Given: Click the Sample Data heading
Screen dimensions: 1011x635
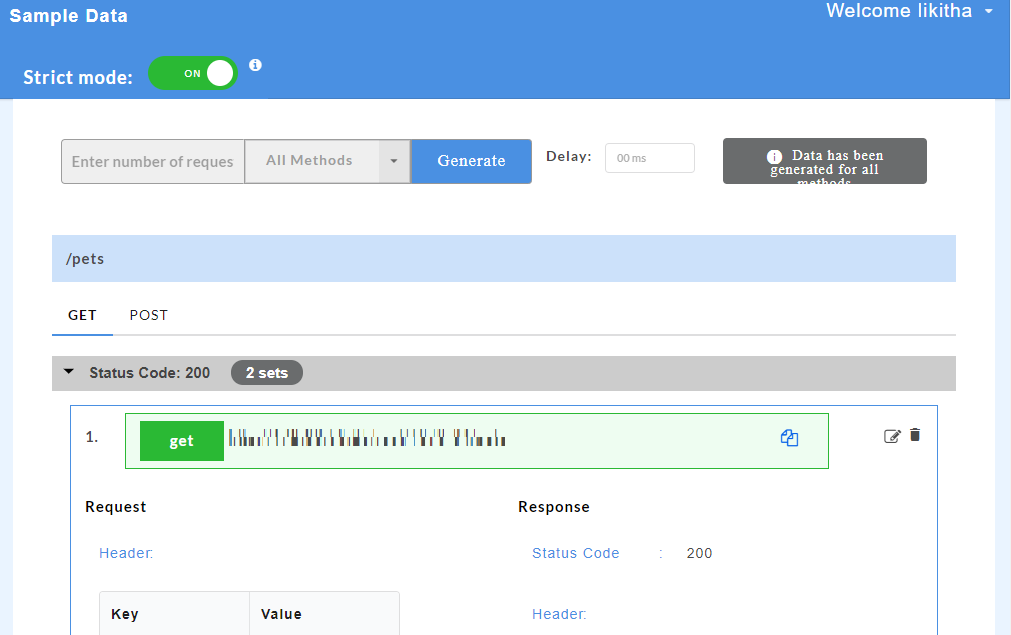Looking at the screenshot, I should tap(68, 15).
